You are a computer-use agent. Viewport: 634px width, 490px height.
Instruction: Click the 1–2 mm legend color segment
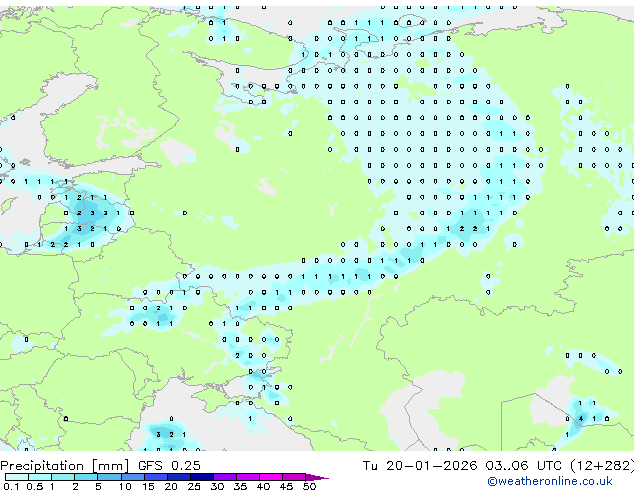(63, 477)
